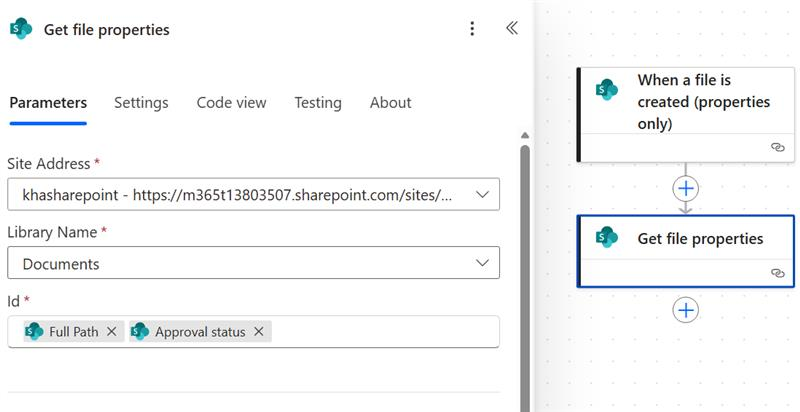Screen dimensions: 800x412
Task: Click the panel scrollbar up arrow
Action: (x=524, y=136)
